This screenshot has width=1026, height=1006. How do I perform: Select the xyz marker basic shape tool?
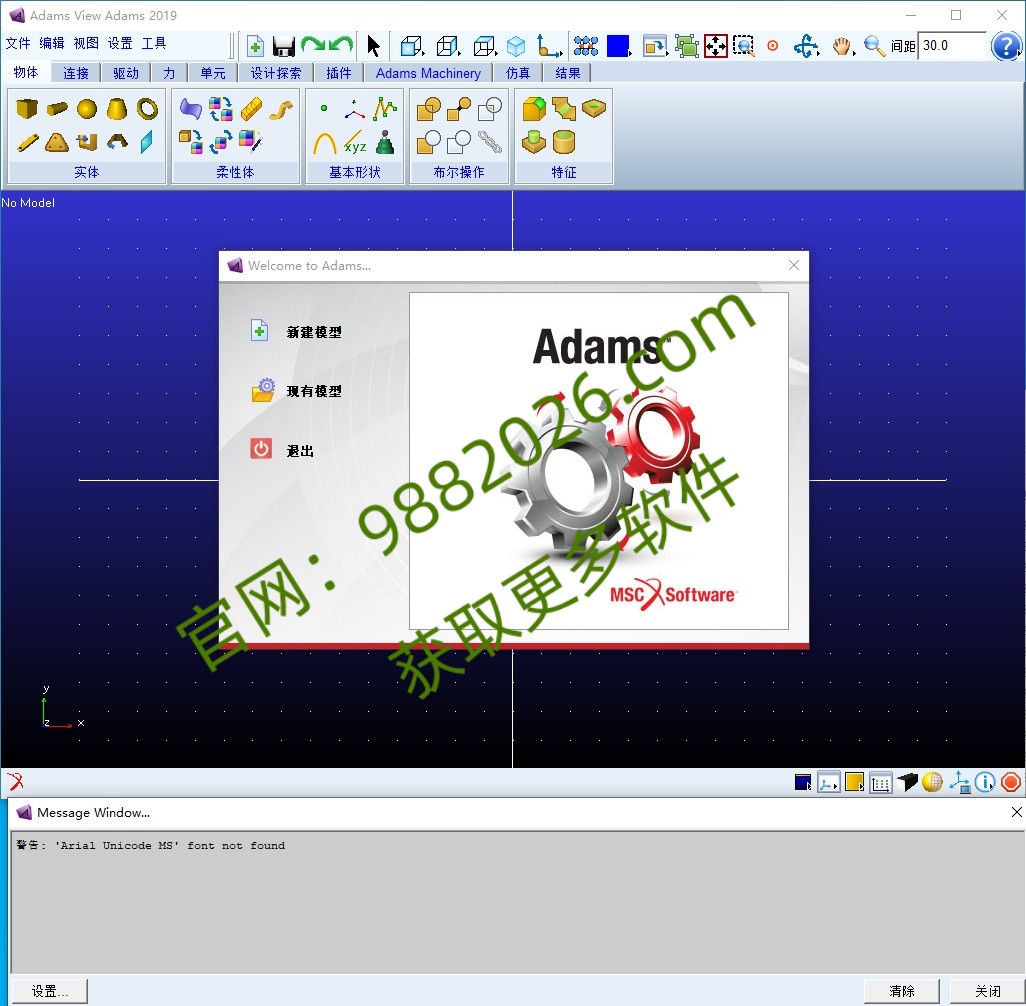point(355,143)
